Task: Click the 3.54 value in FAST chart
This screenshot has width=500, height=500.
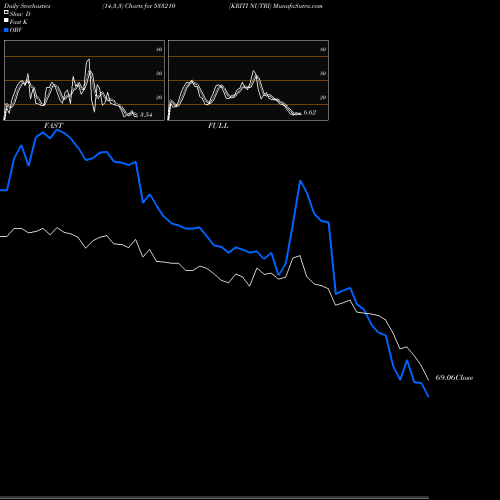Action: (146, 115)
